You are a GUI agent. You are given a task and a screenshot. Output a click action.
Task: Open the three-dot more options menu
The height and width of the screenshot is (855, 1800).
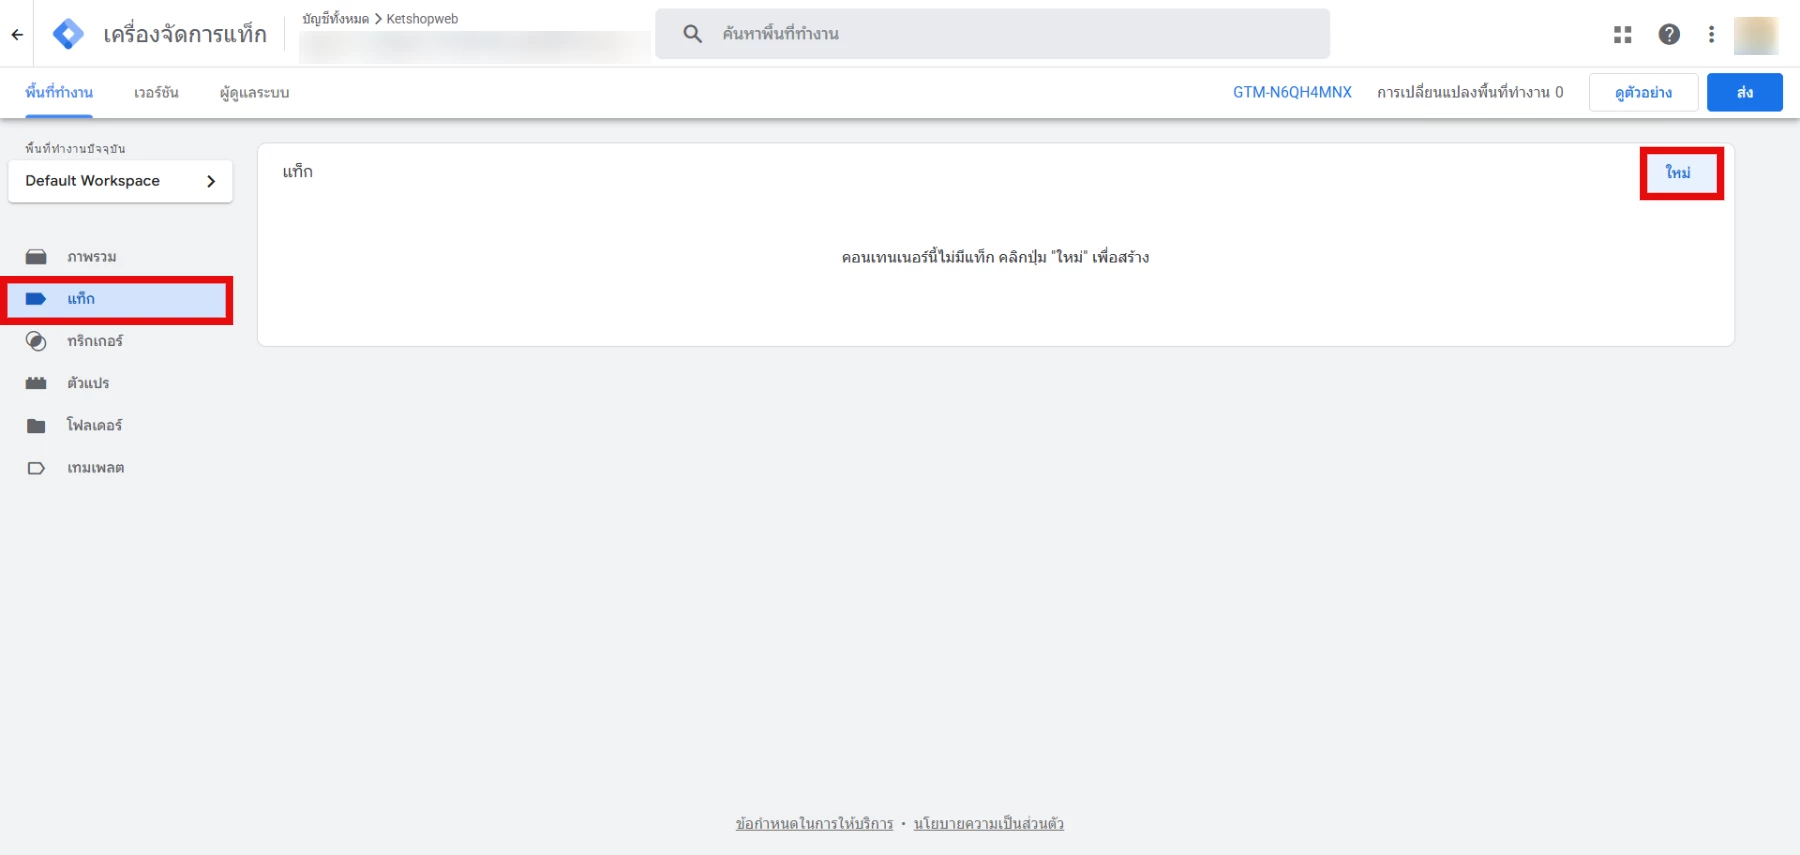pyautogui.click(x=1711, y=34)
